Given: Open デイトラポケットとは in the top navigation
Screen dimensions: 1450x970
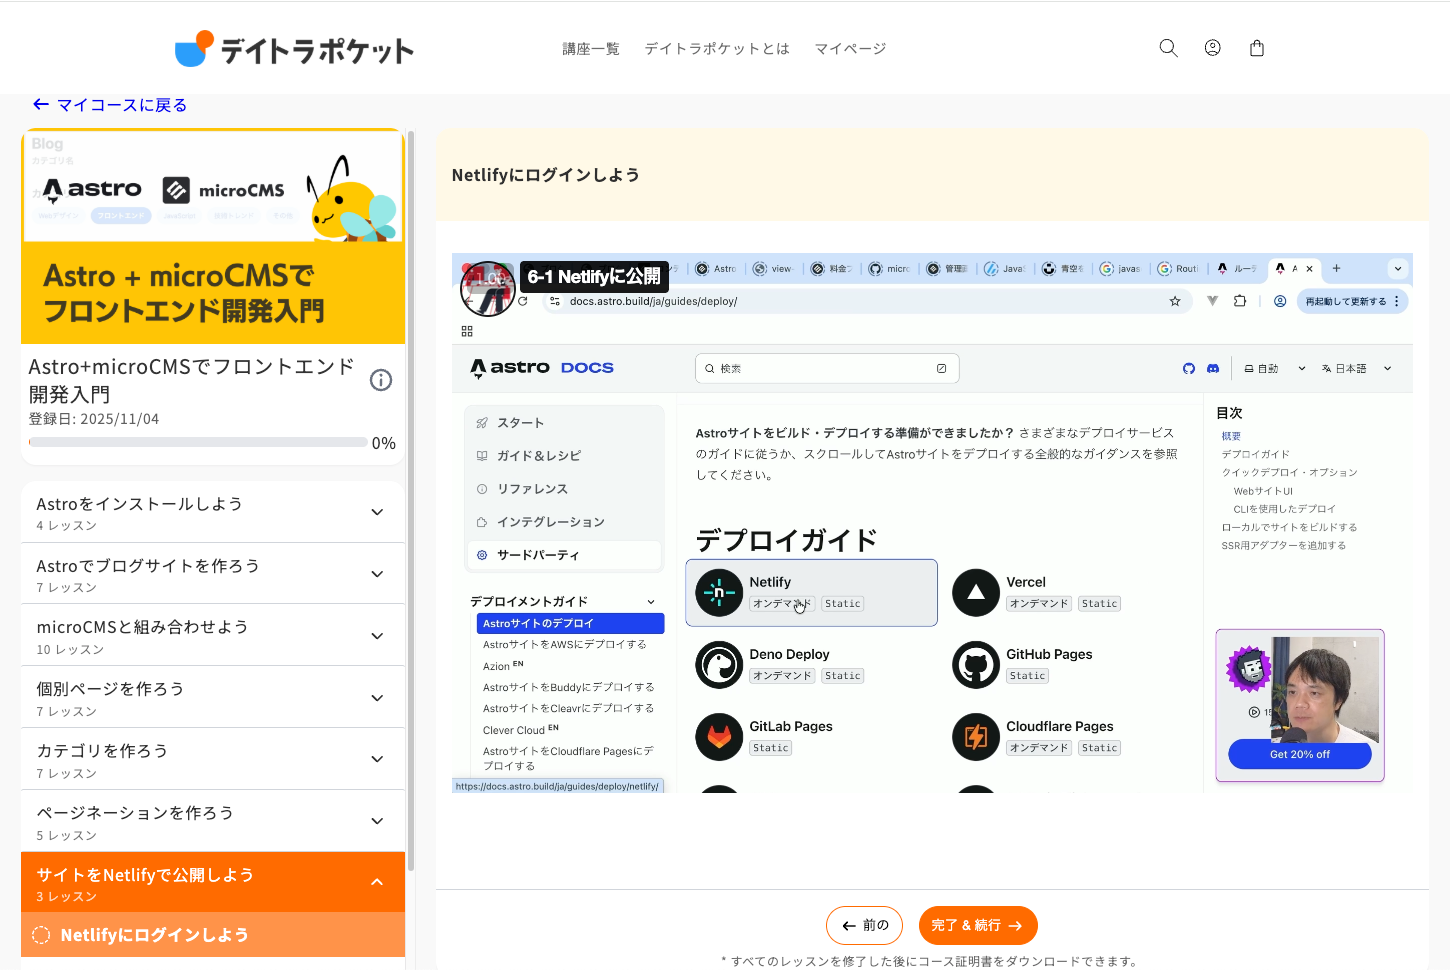Looking at the screenshot, I should click(x=717, y=48).
